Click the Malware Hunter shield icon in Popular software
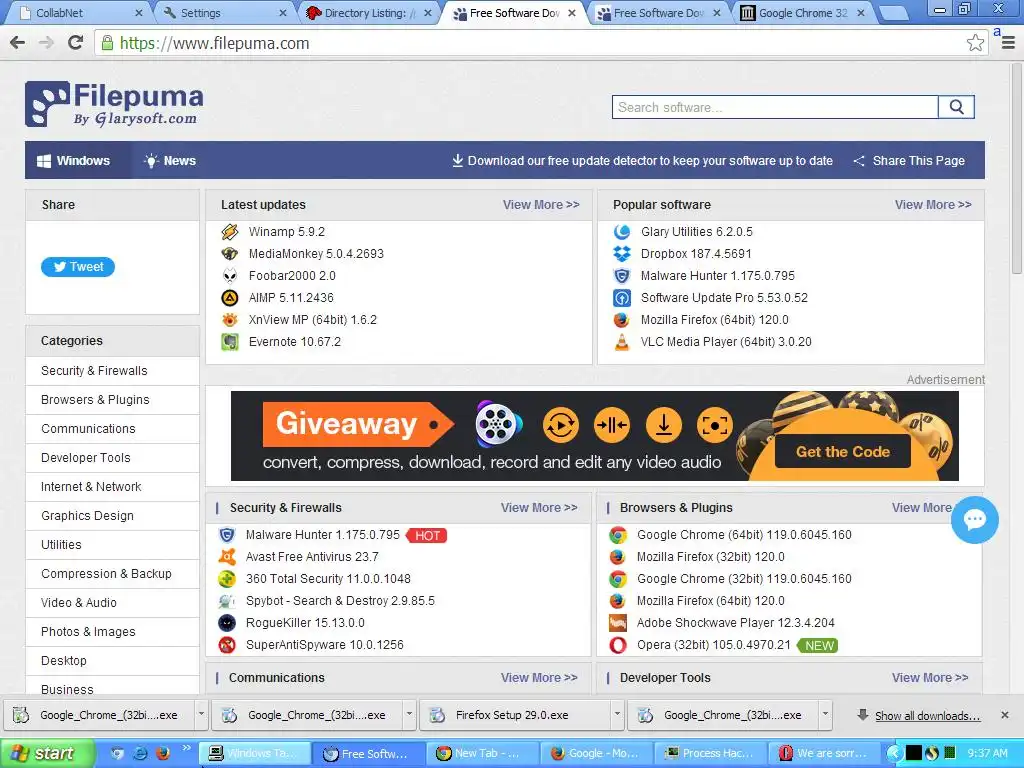 (x=622, y=276)
